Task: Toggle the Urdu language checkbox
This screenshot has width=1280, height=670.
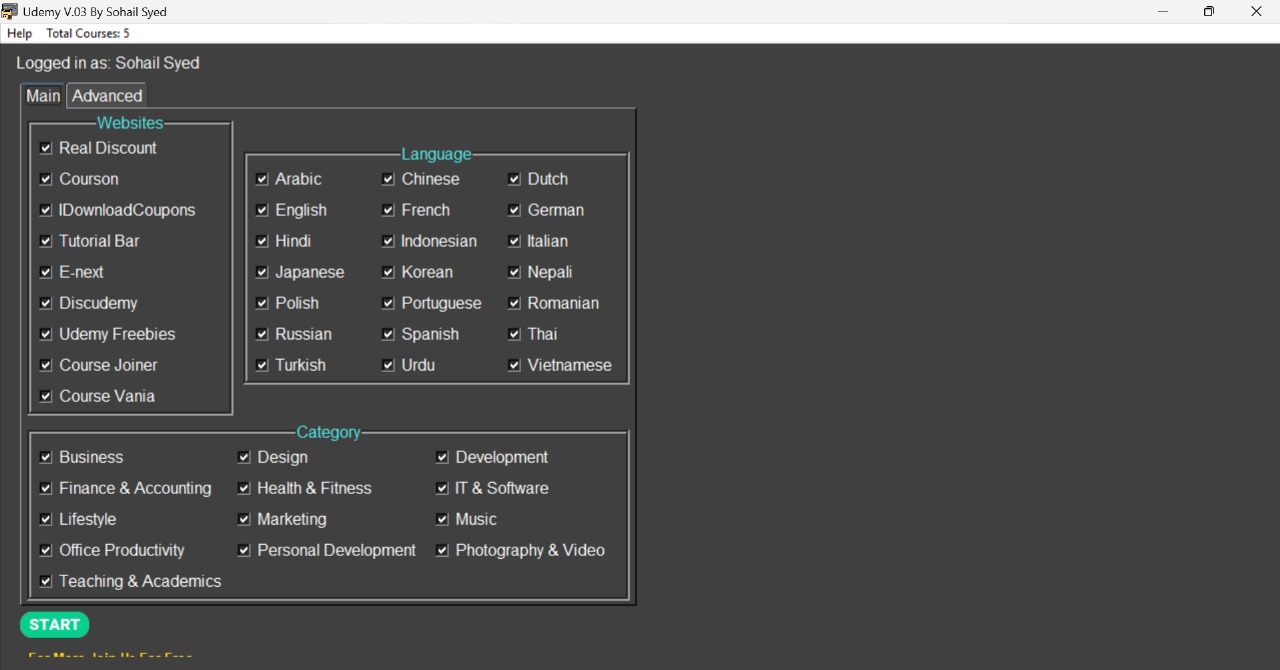Action: pyautogui.click(x=388, y=365)
